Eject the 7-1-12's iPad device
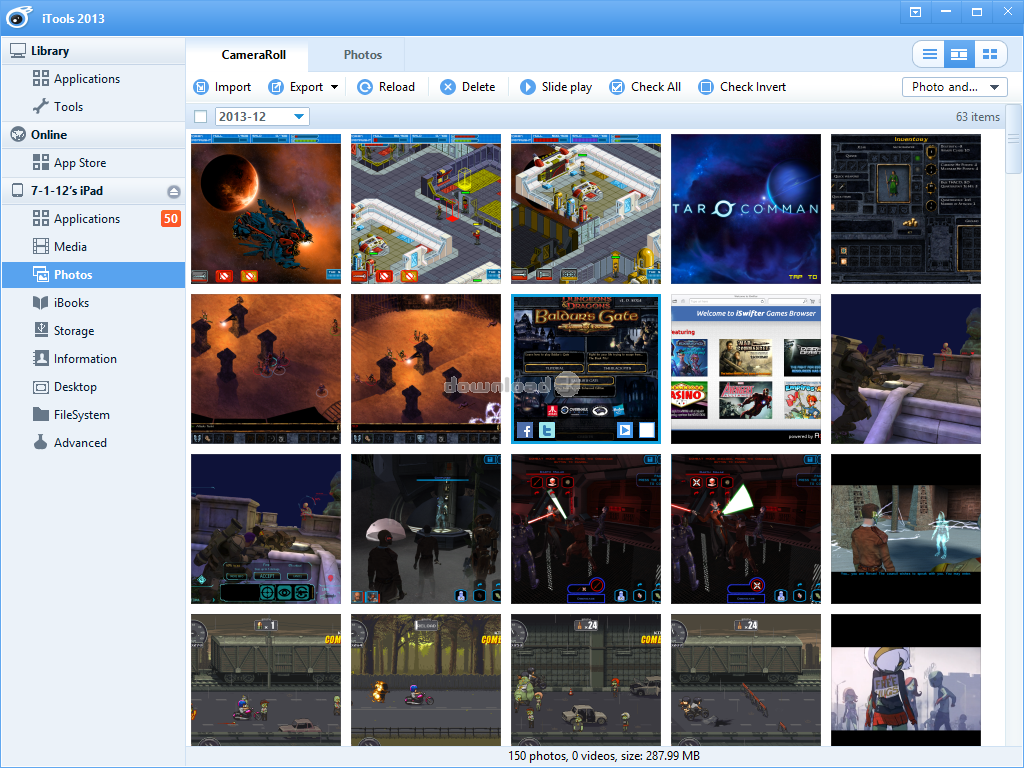Screen dimensions: 1024x768 (173, 191)
